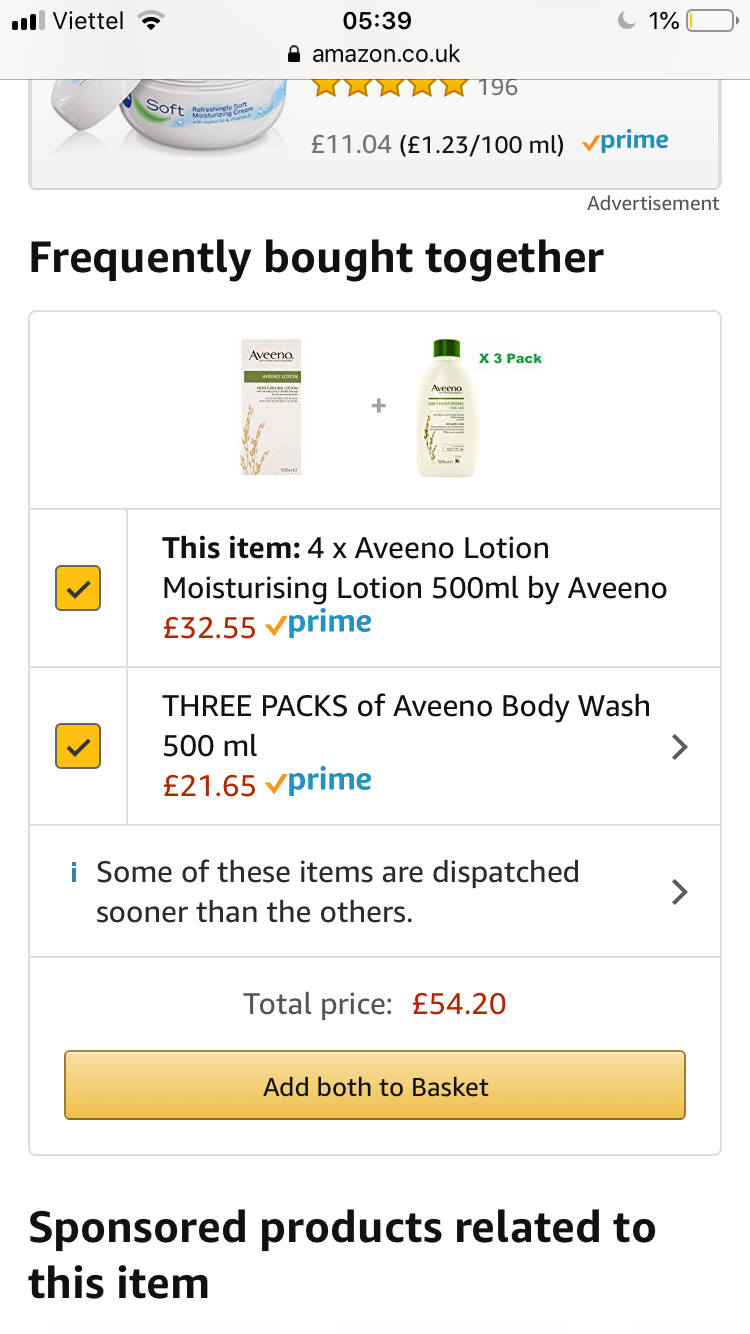This screenshot has width=750, height=1334.
Task: Tap the amazon.co.uk address bar
Action: (375, 54)
